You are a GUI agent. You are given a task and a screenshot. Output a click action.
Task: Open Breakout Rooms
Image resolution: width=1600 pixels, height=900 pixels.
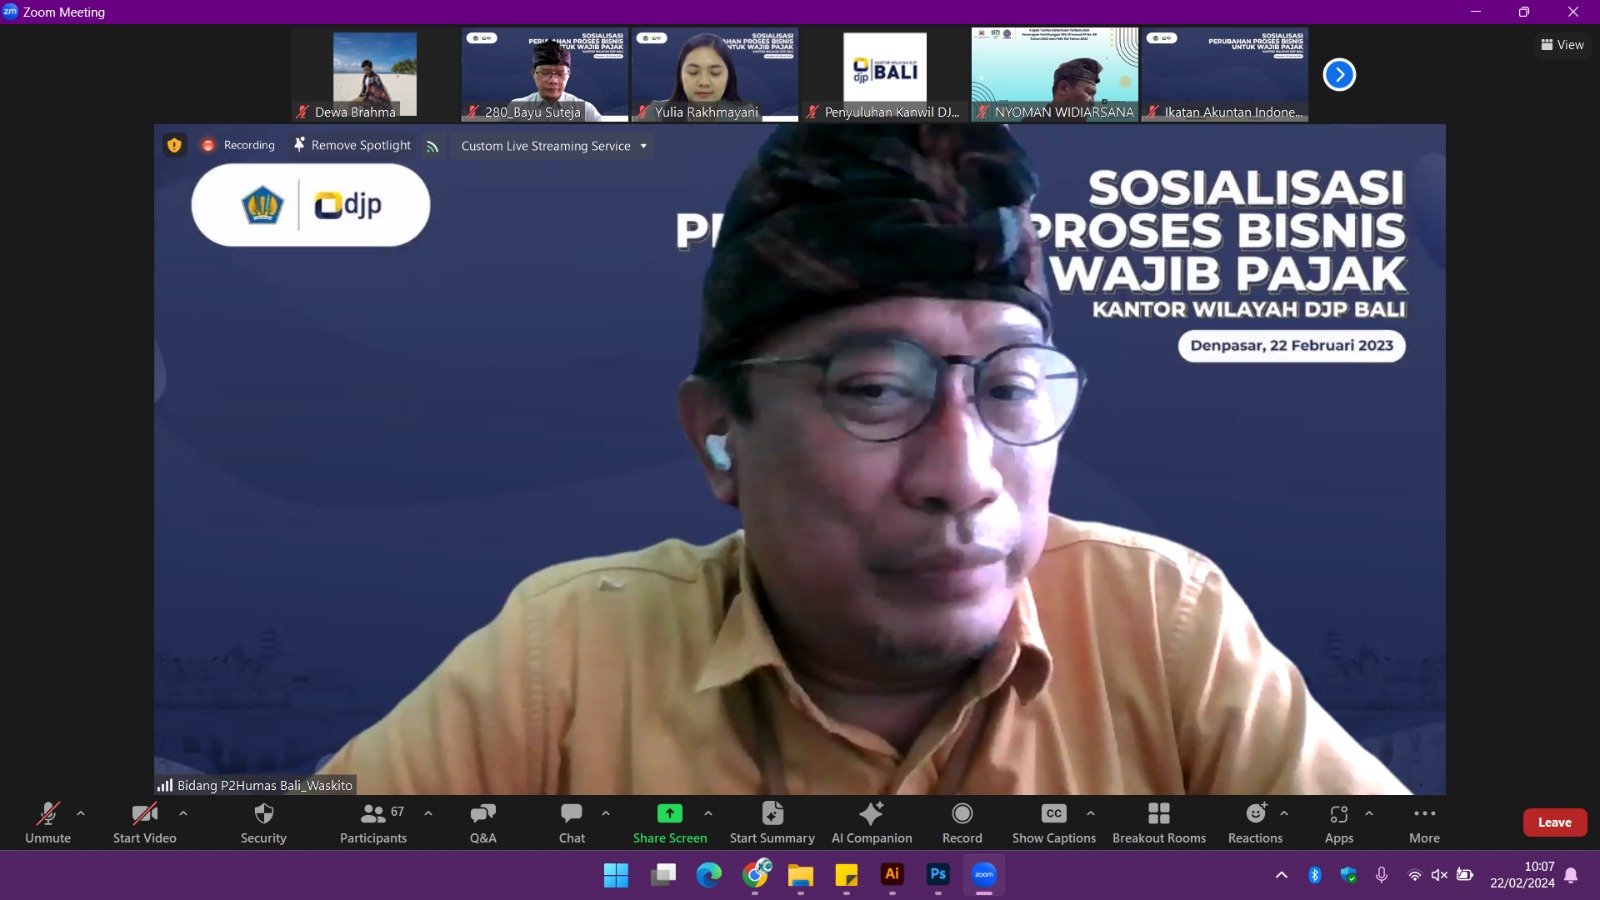pos(1159,822)
